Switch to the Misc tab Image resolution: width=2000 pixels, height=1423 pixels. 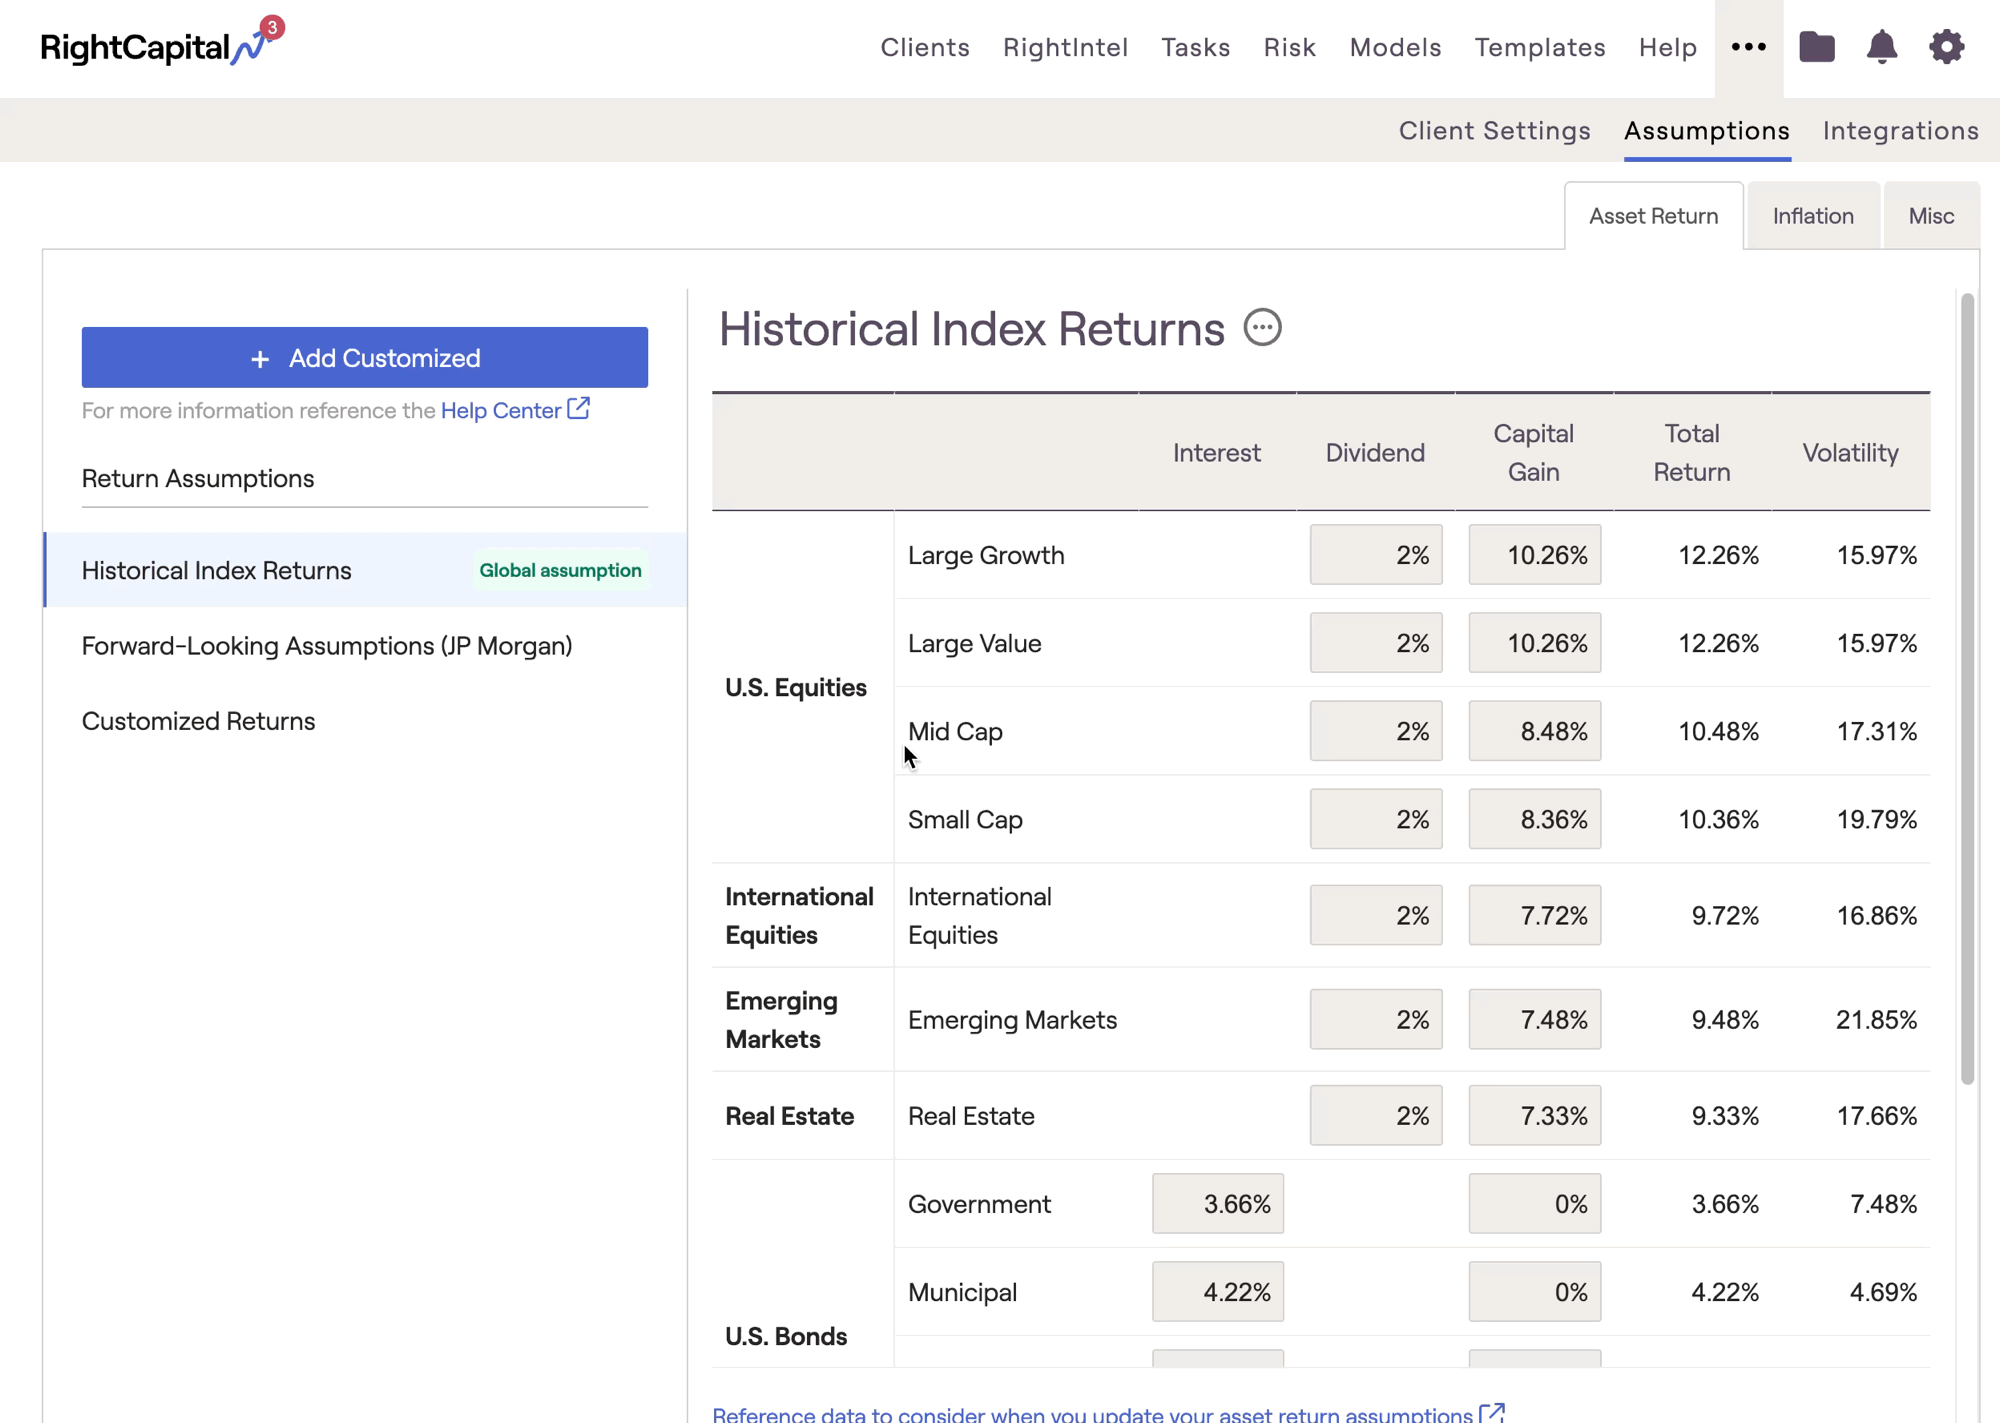[x=1930, y=216]
